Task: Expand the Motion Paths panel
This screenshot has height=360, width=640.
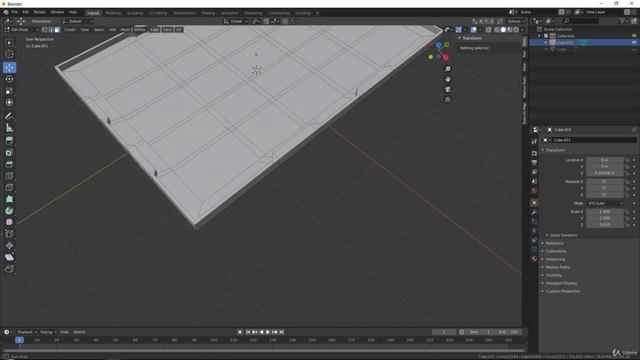Action: coord(557,267)
